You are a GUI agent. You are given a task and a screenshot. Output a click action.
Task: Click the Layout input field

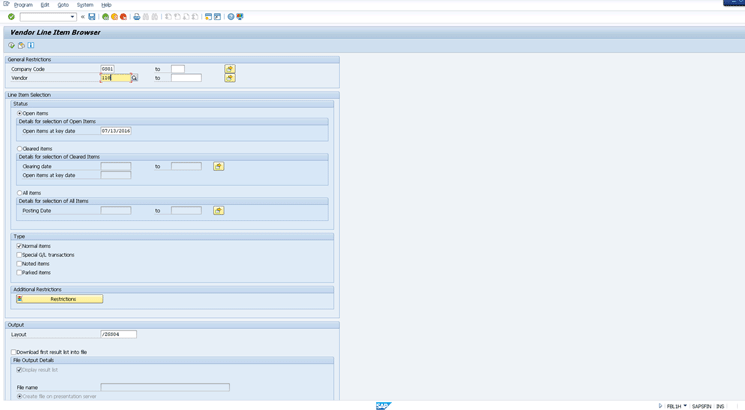pos(118,334)
